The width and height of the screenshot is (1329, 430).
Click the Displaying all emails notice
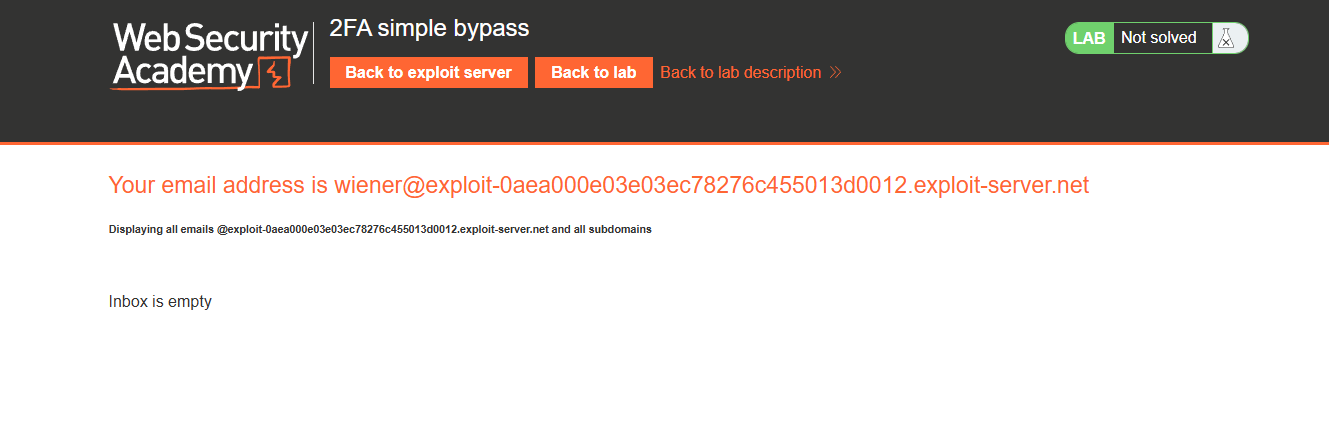point(380,229)
